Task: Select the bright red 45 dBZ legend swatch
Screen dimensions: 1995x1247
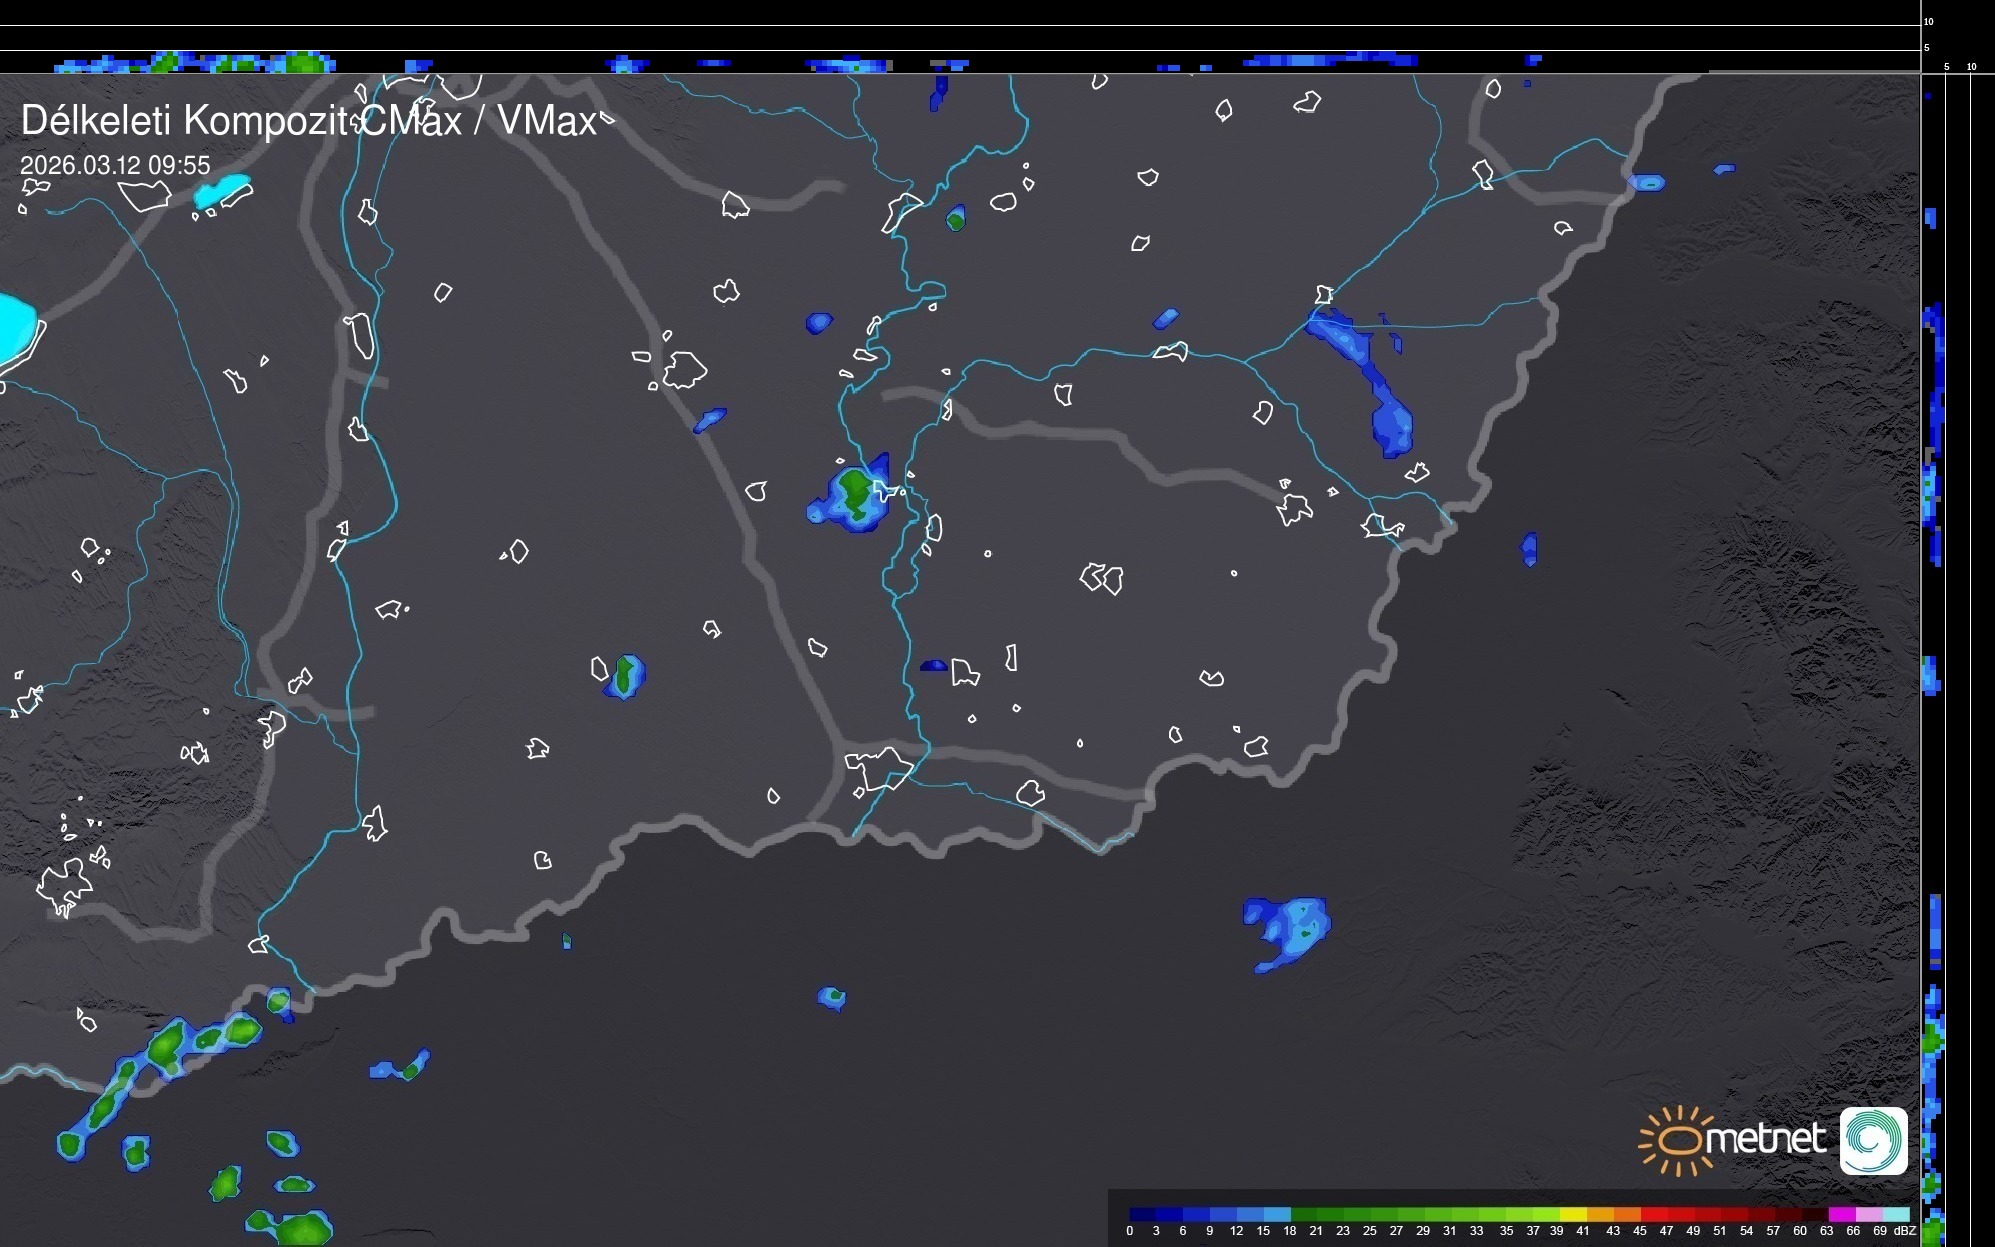Action: (x=1654, y=1214)
